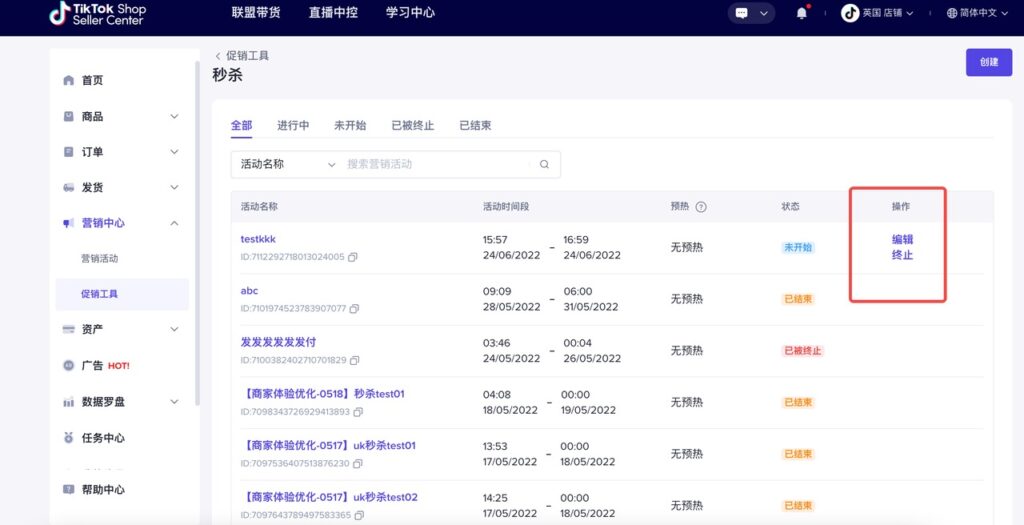Image resolution: width=1024 pixels, height=525 pixels.
Task: Click the megaphone icon beside 营销中心
Action: tap(69, 223)
